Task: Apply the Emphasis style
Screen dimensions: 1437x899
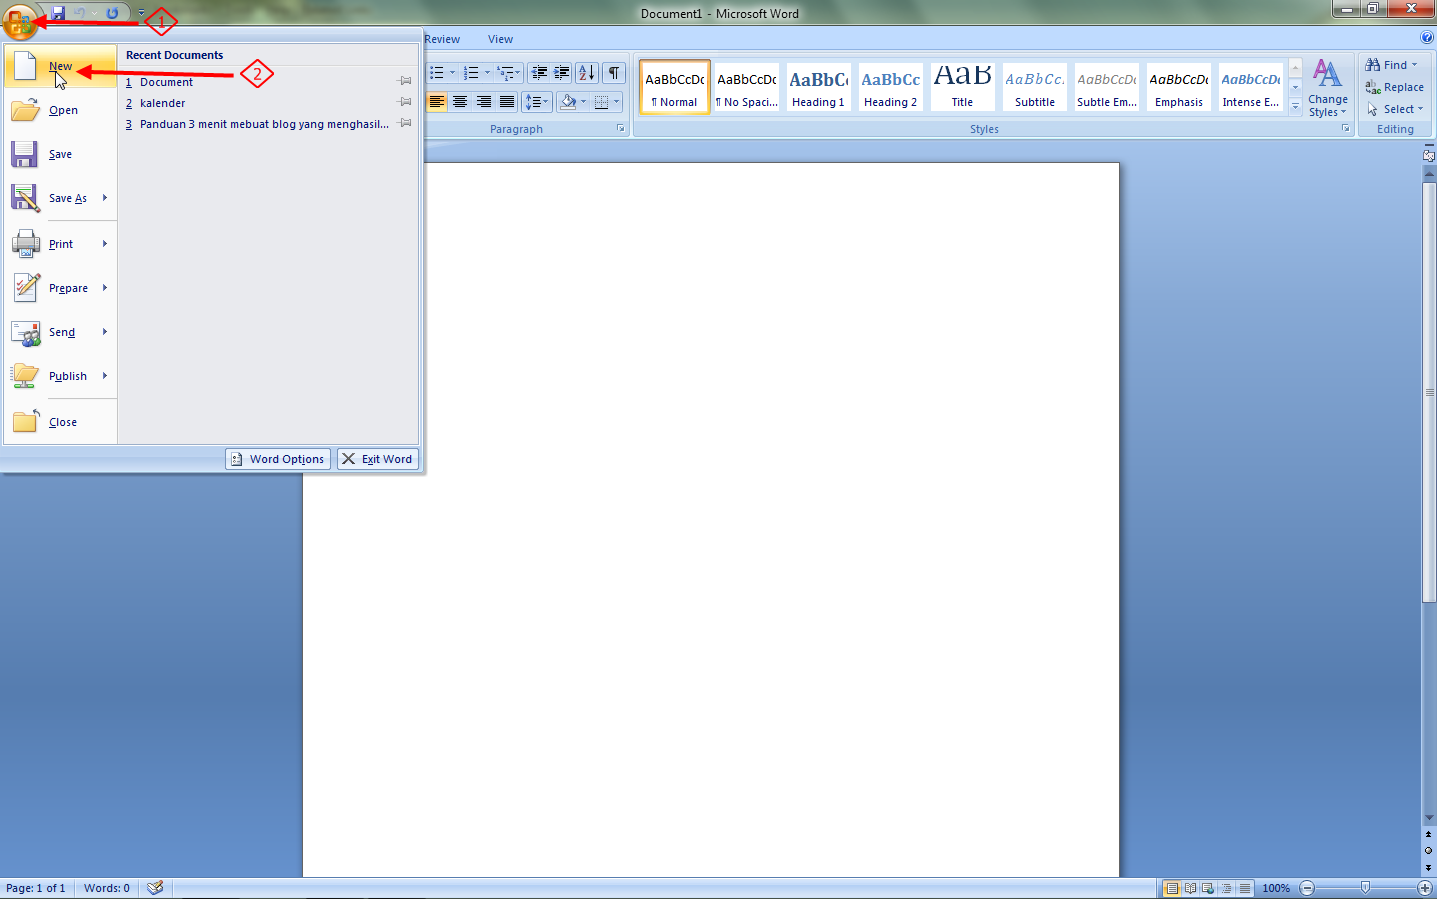Action: pos(1179,87)
